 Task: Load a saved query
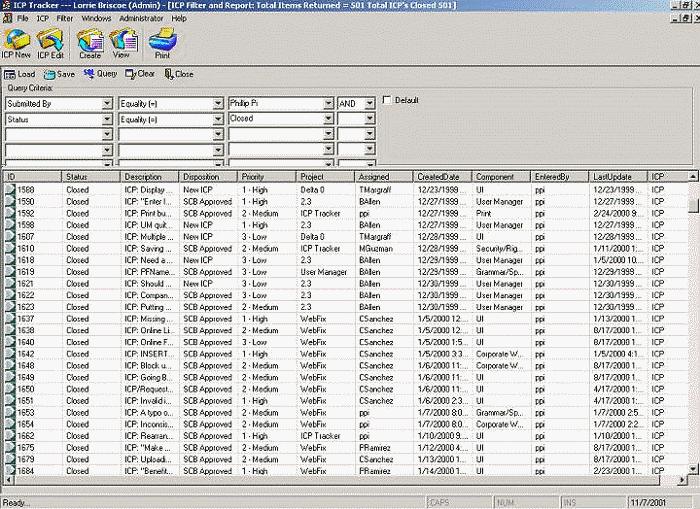20,74
